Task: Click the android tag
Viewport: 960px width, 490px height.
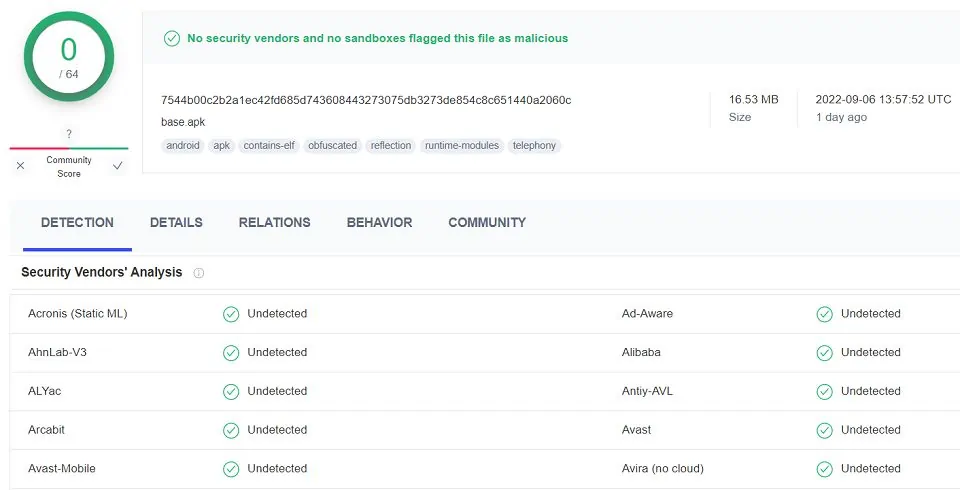Action: [x=183, y=146]
